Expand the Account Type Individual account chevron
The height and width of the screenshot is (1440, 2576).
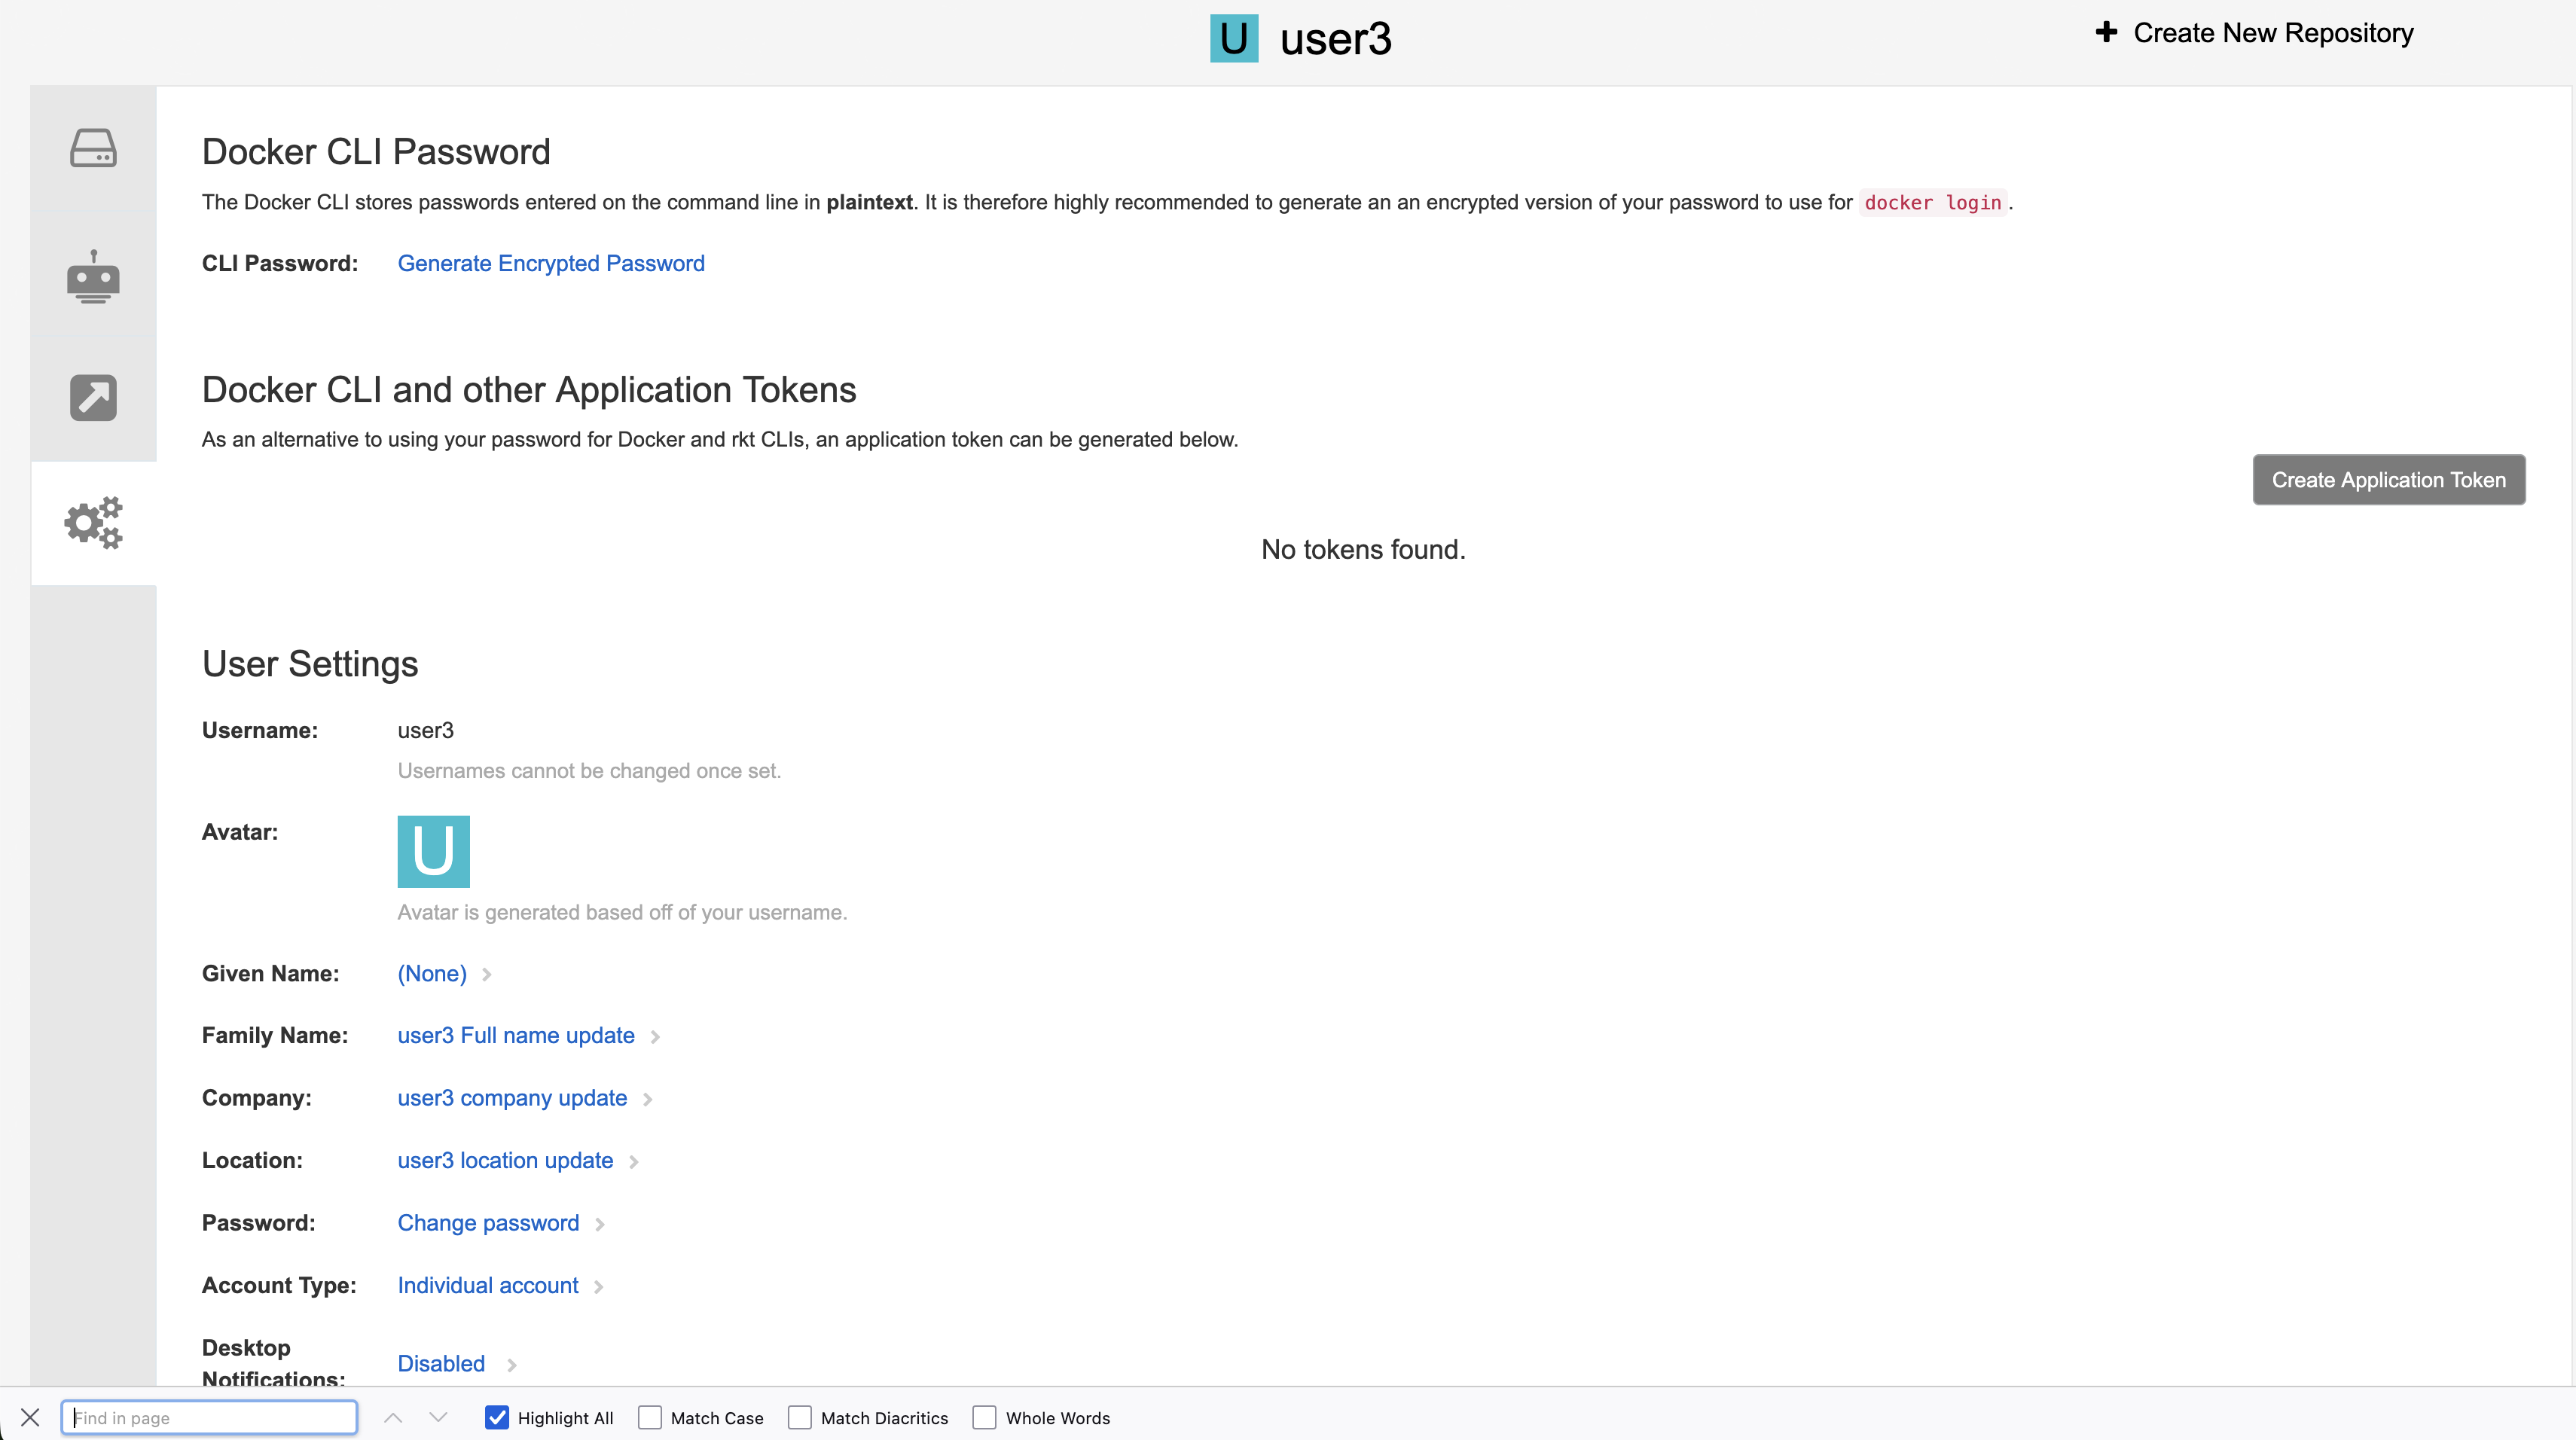(x=598, y=1287)
